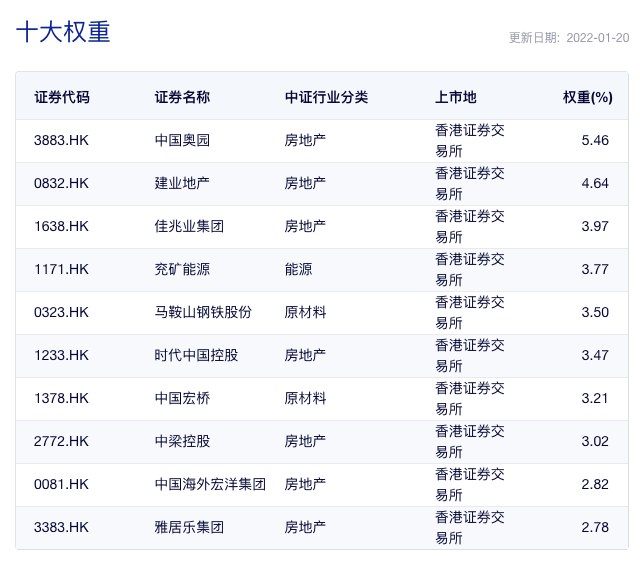Click the 上市地 column header
Image resolution: width=640 pixels, height=569 pixels.
456,97
